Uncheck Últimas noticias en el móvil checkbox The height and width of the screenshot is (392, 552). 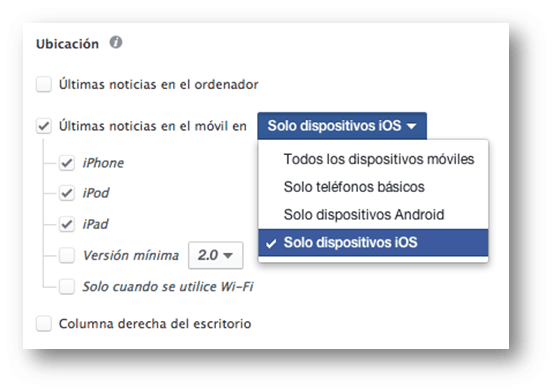pos(44,126)
